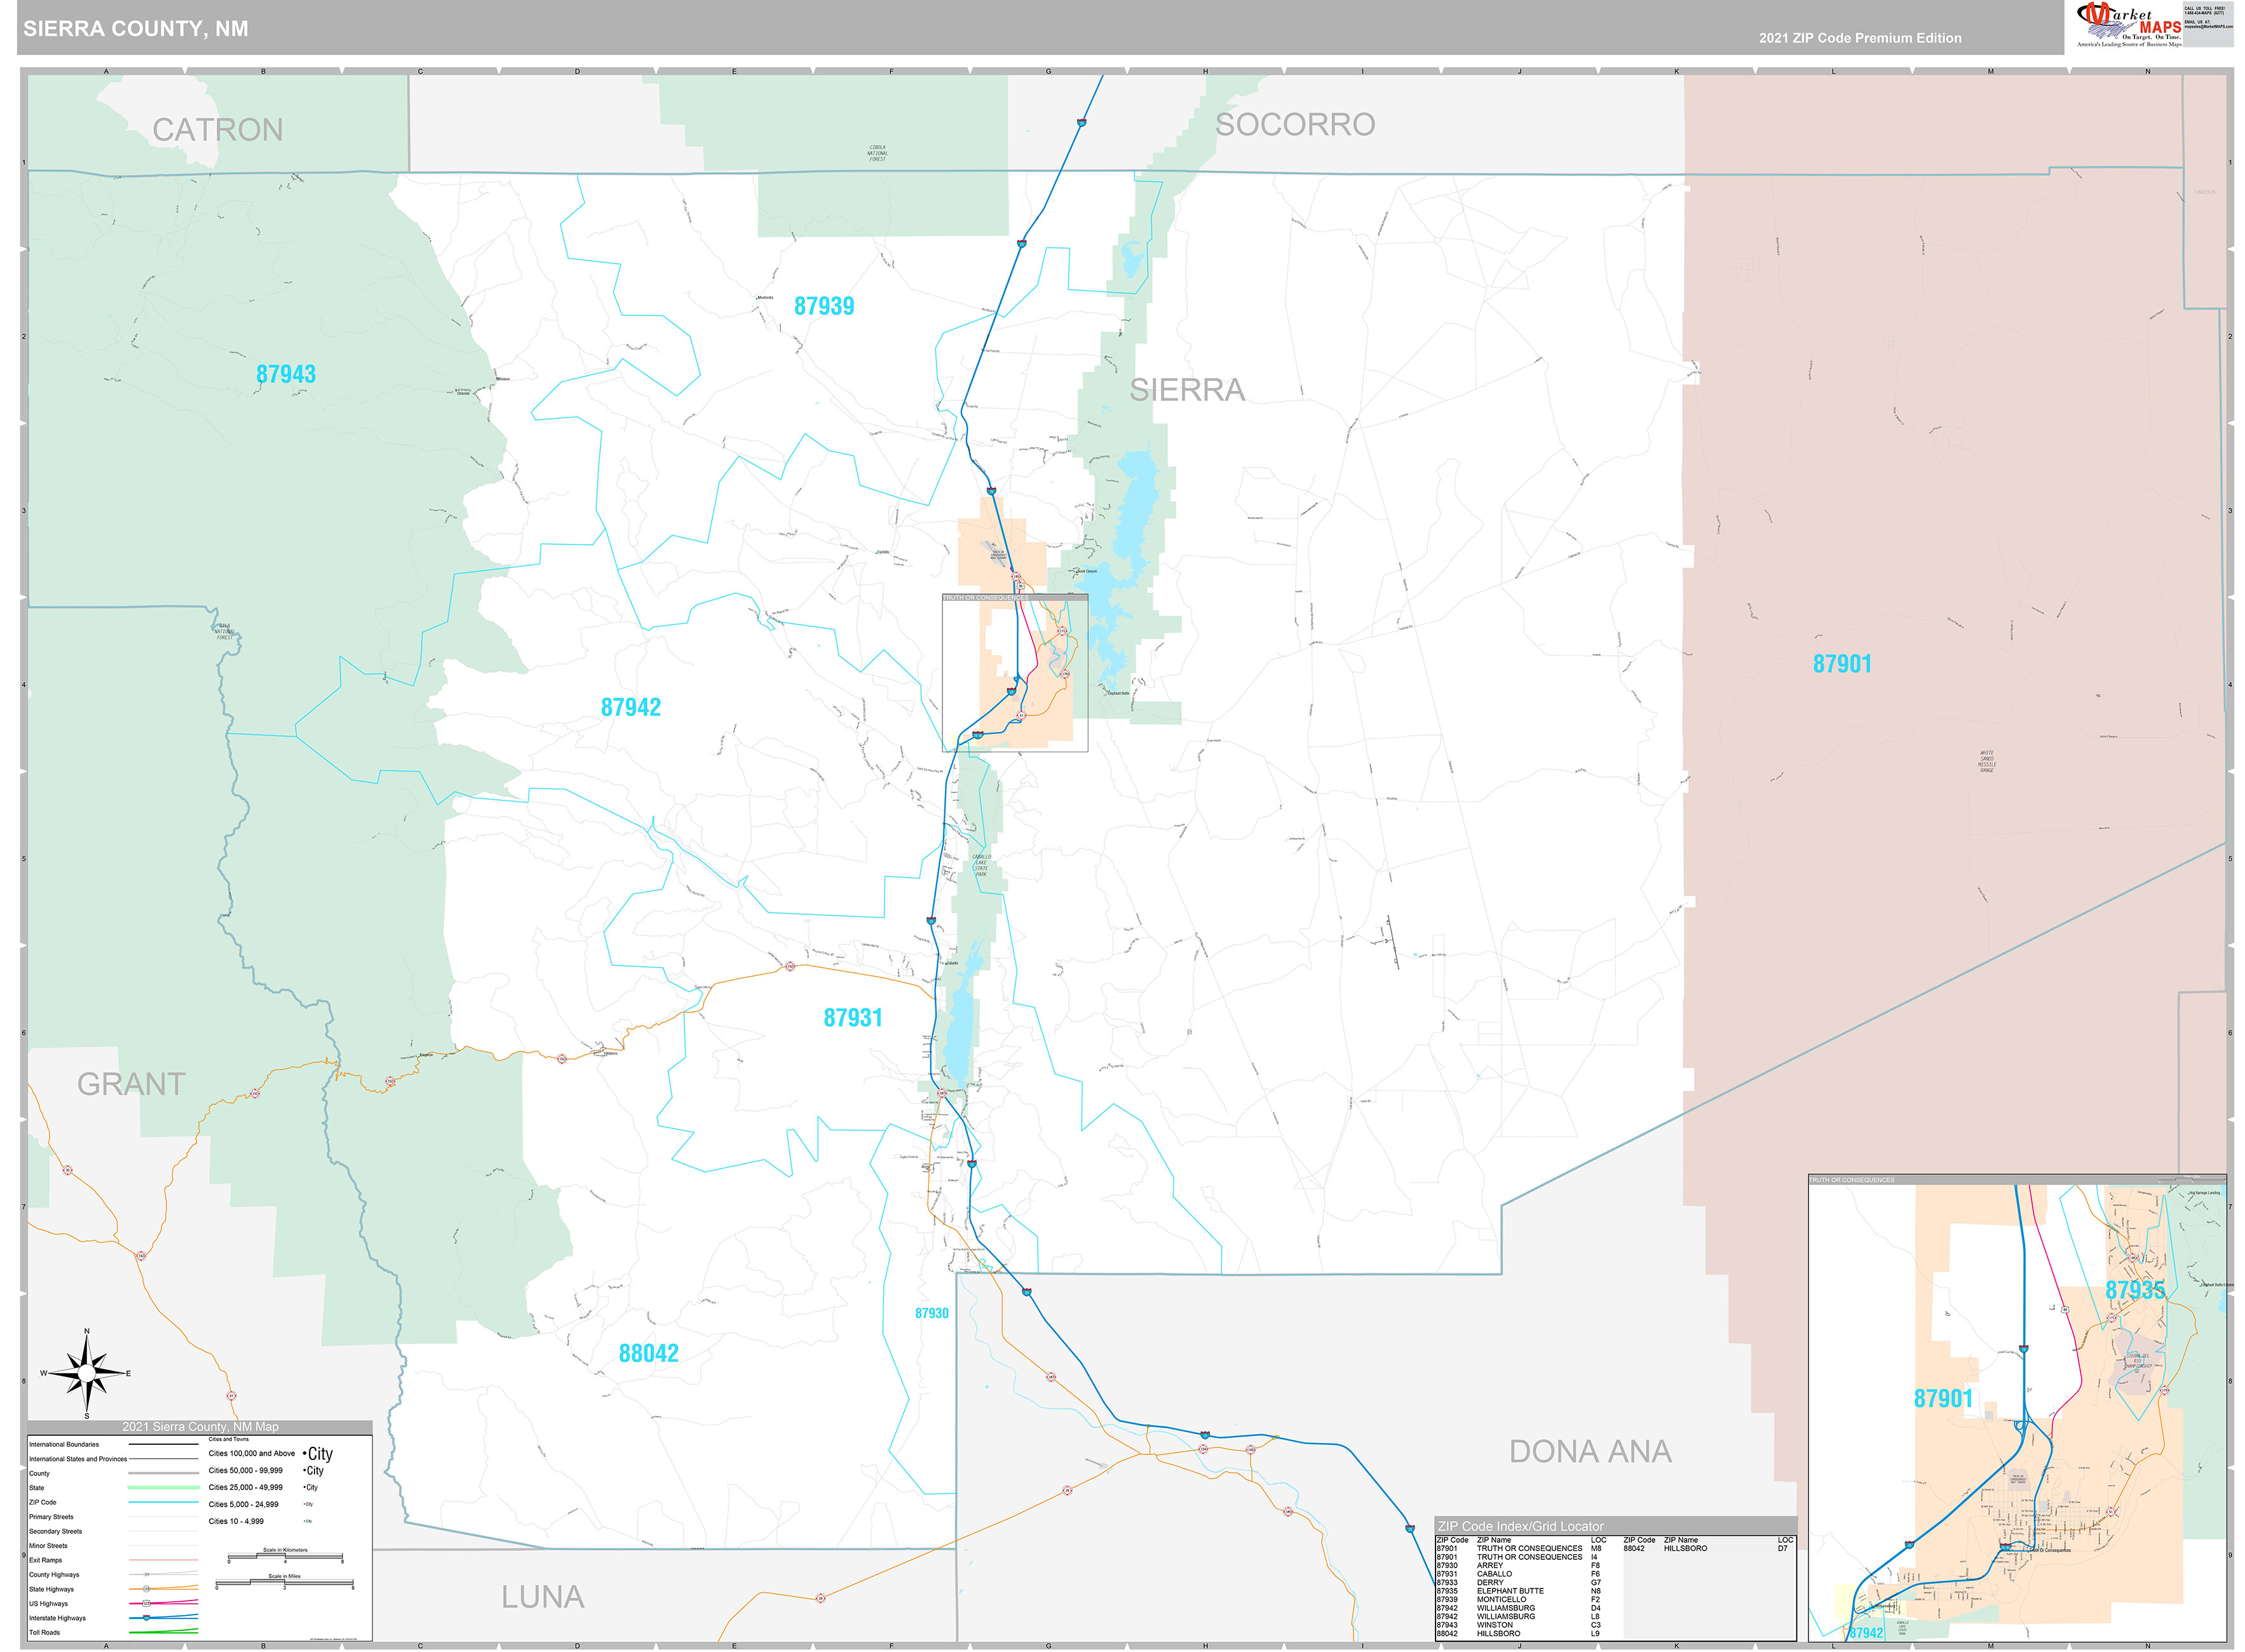Click 'Exit Ramps' legend entry
The image size is (2245, 1652).
[x=45, y=1559]
